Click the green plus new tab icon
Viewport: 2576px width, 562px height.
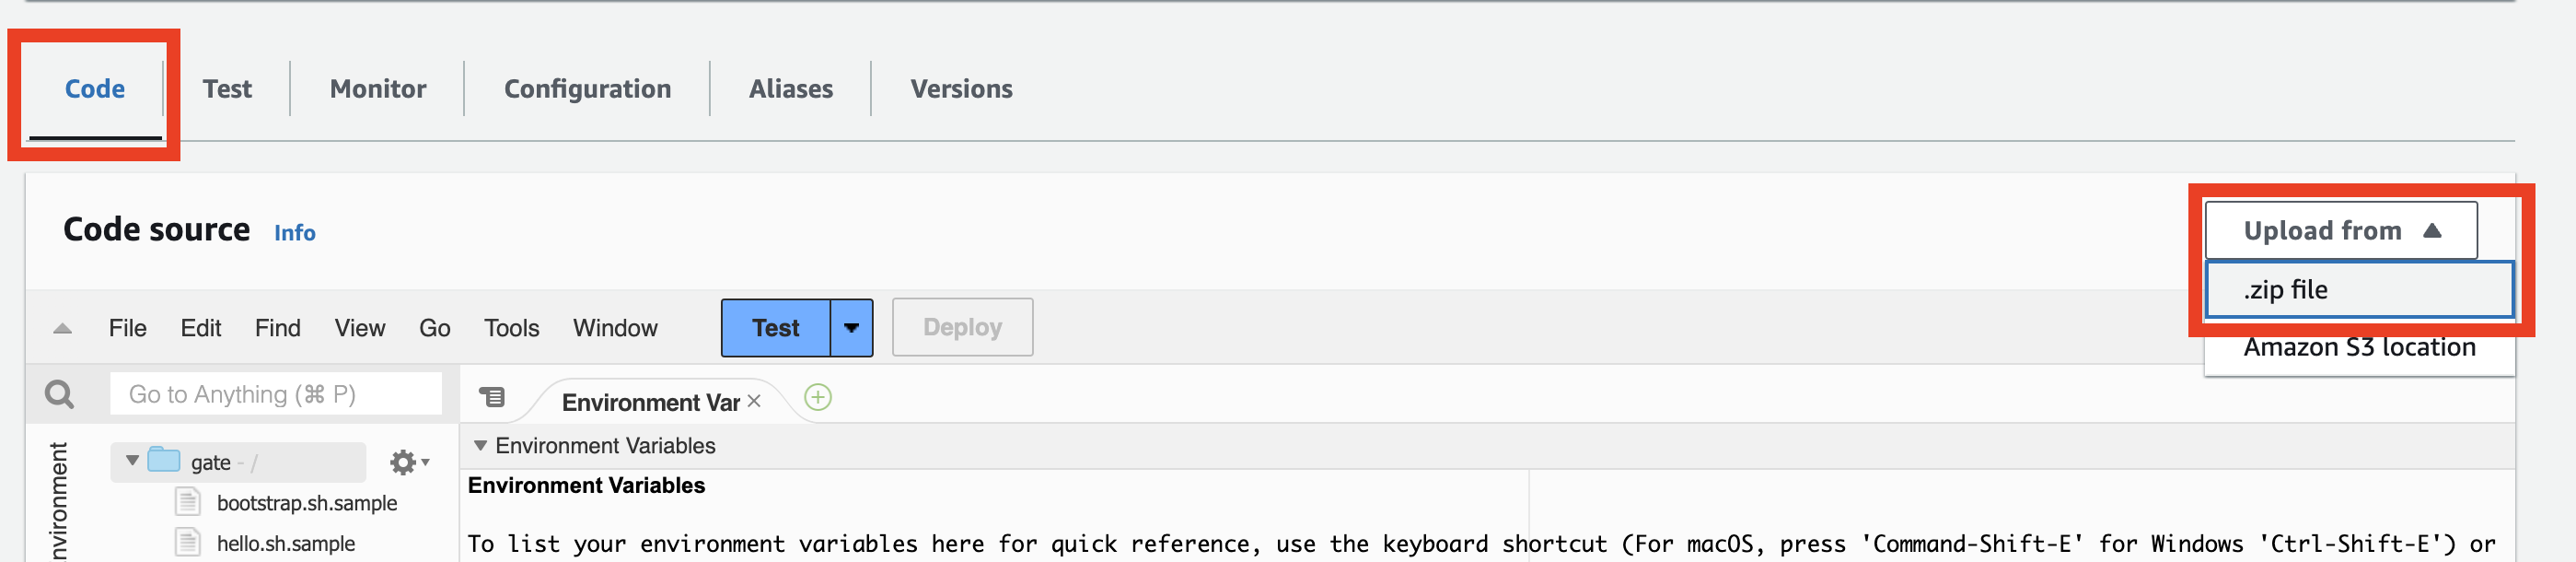pyautogui.click(x=817, y=398)
